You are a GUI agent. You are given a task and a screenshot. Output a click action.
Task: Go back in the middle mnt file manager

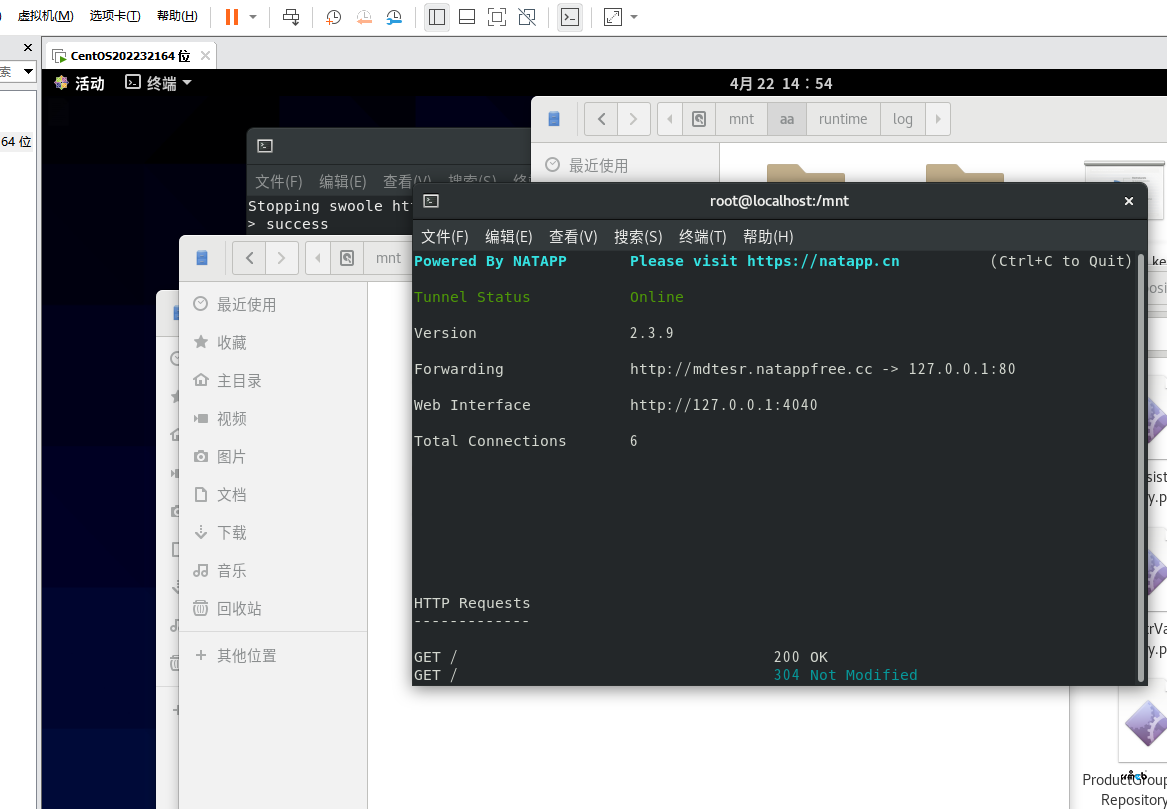tap(249, 258)
